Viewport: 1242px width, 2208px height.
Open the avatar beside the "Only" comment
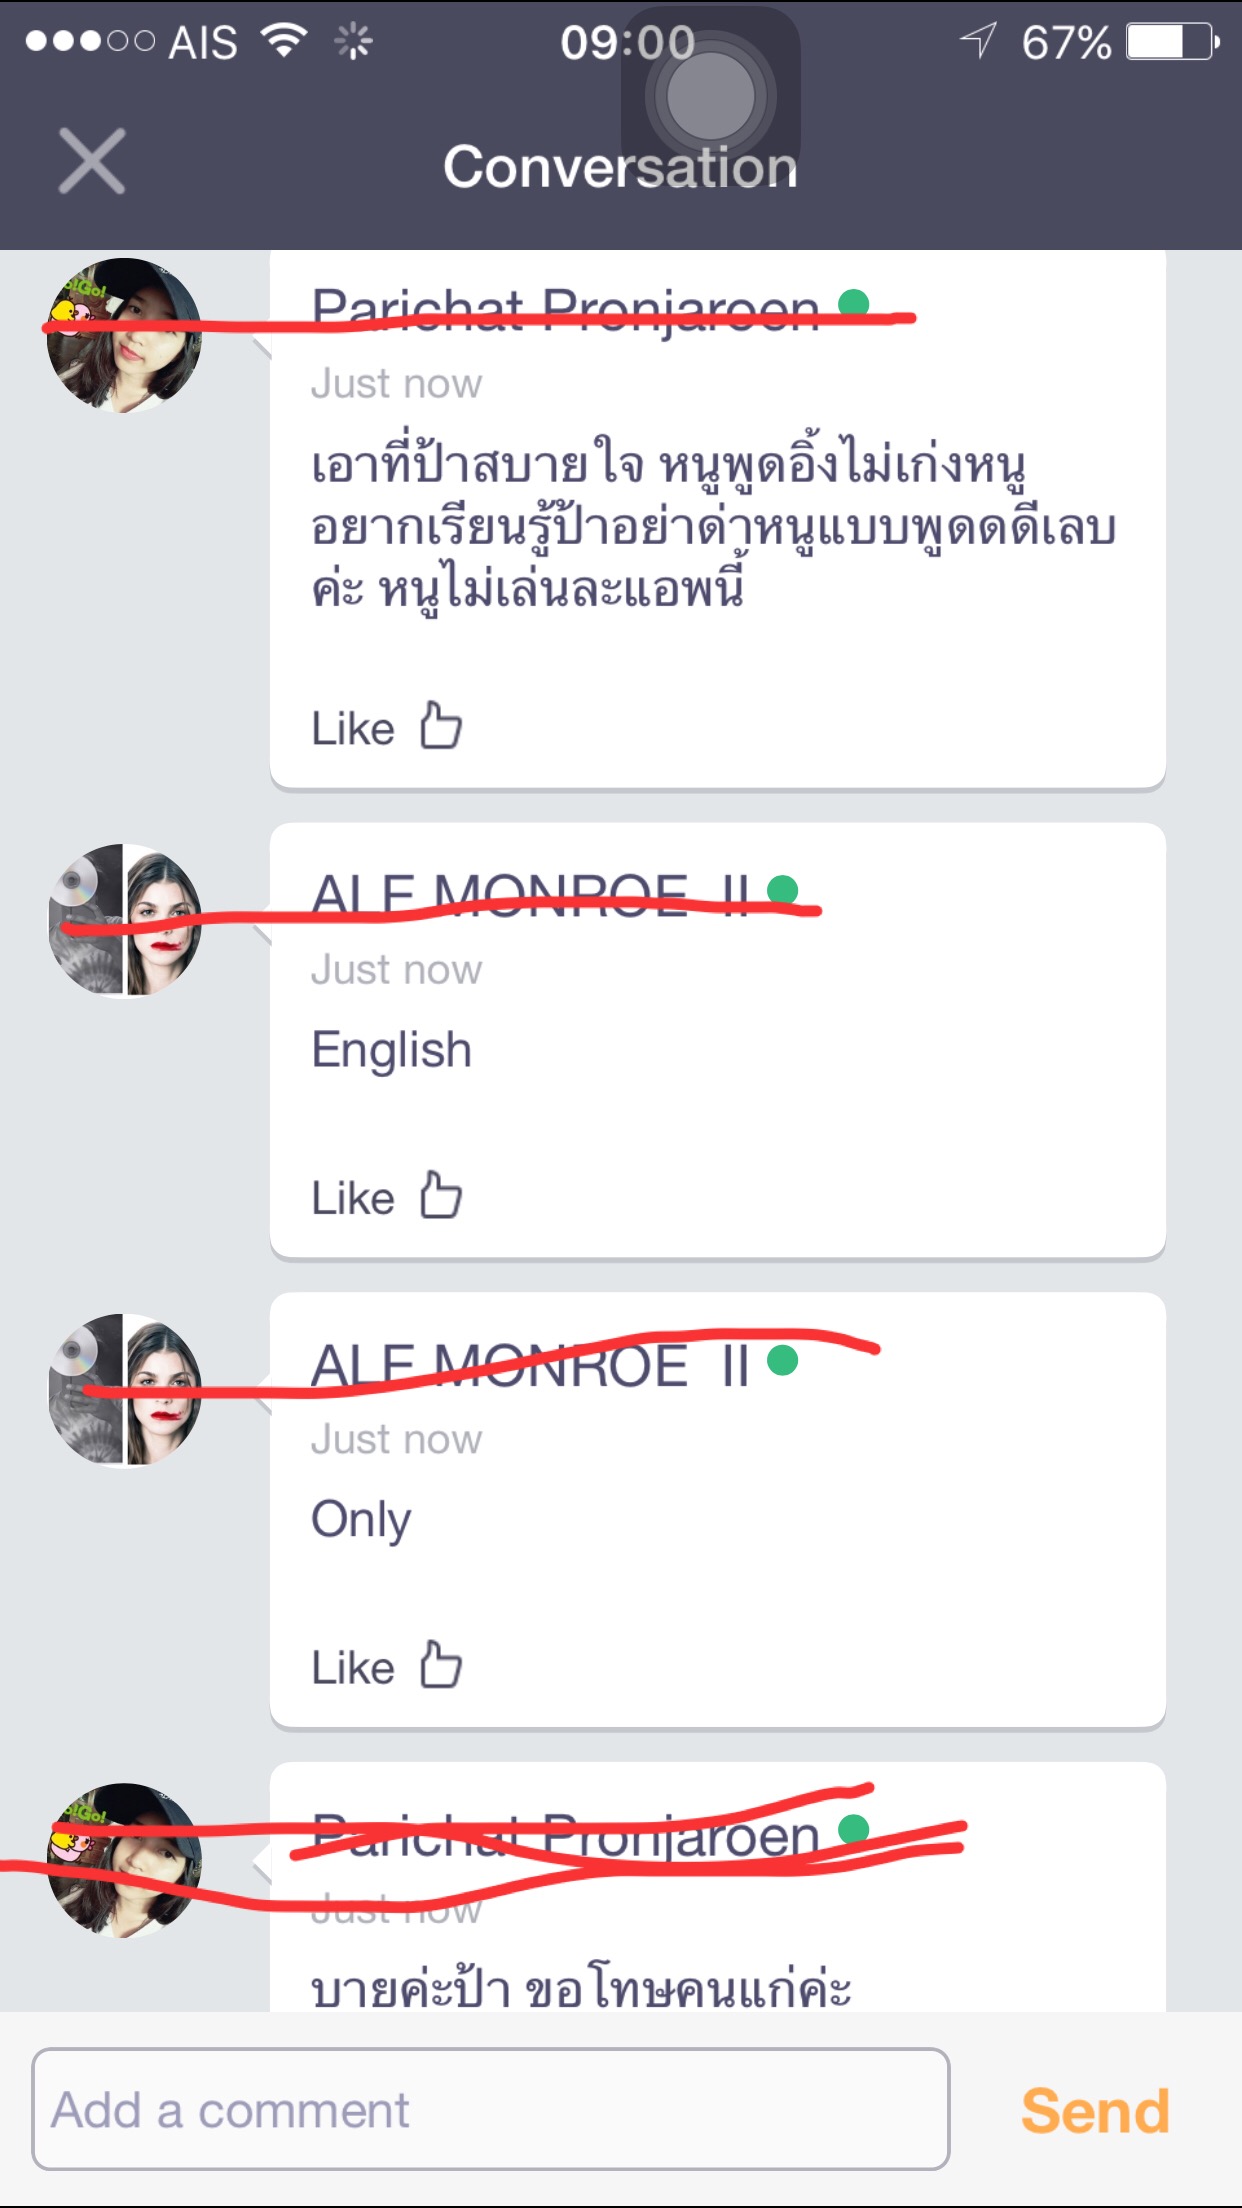(x=124, y=1391)
